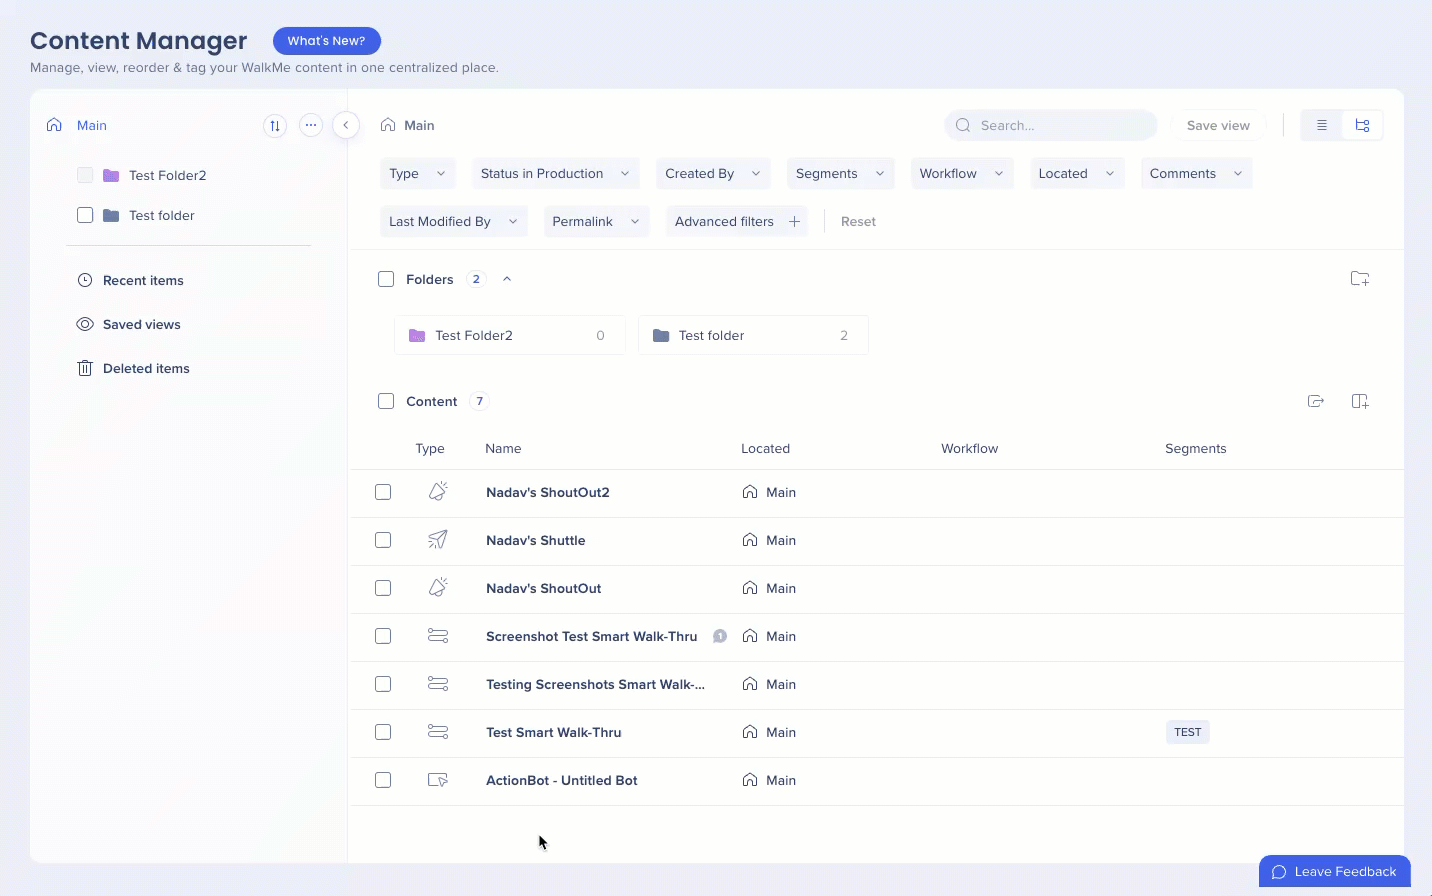Open the Advanced filters button
Screen dimensions: 1432x896
click(x=737, y=221)
